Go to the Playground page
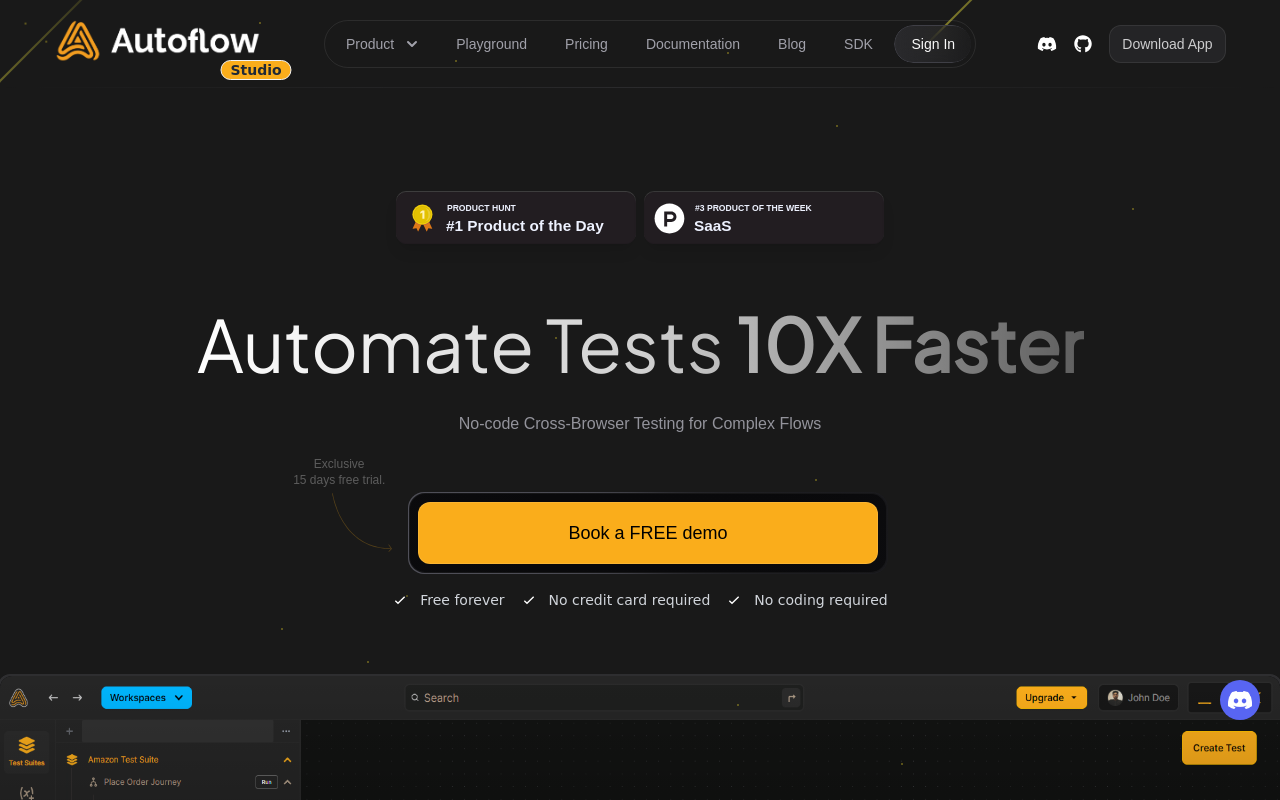 491,44
